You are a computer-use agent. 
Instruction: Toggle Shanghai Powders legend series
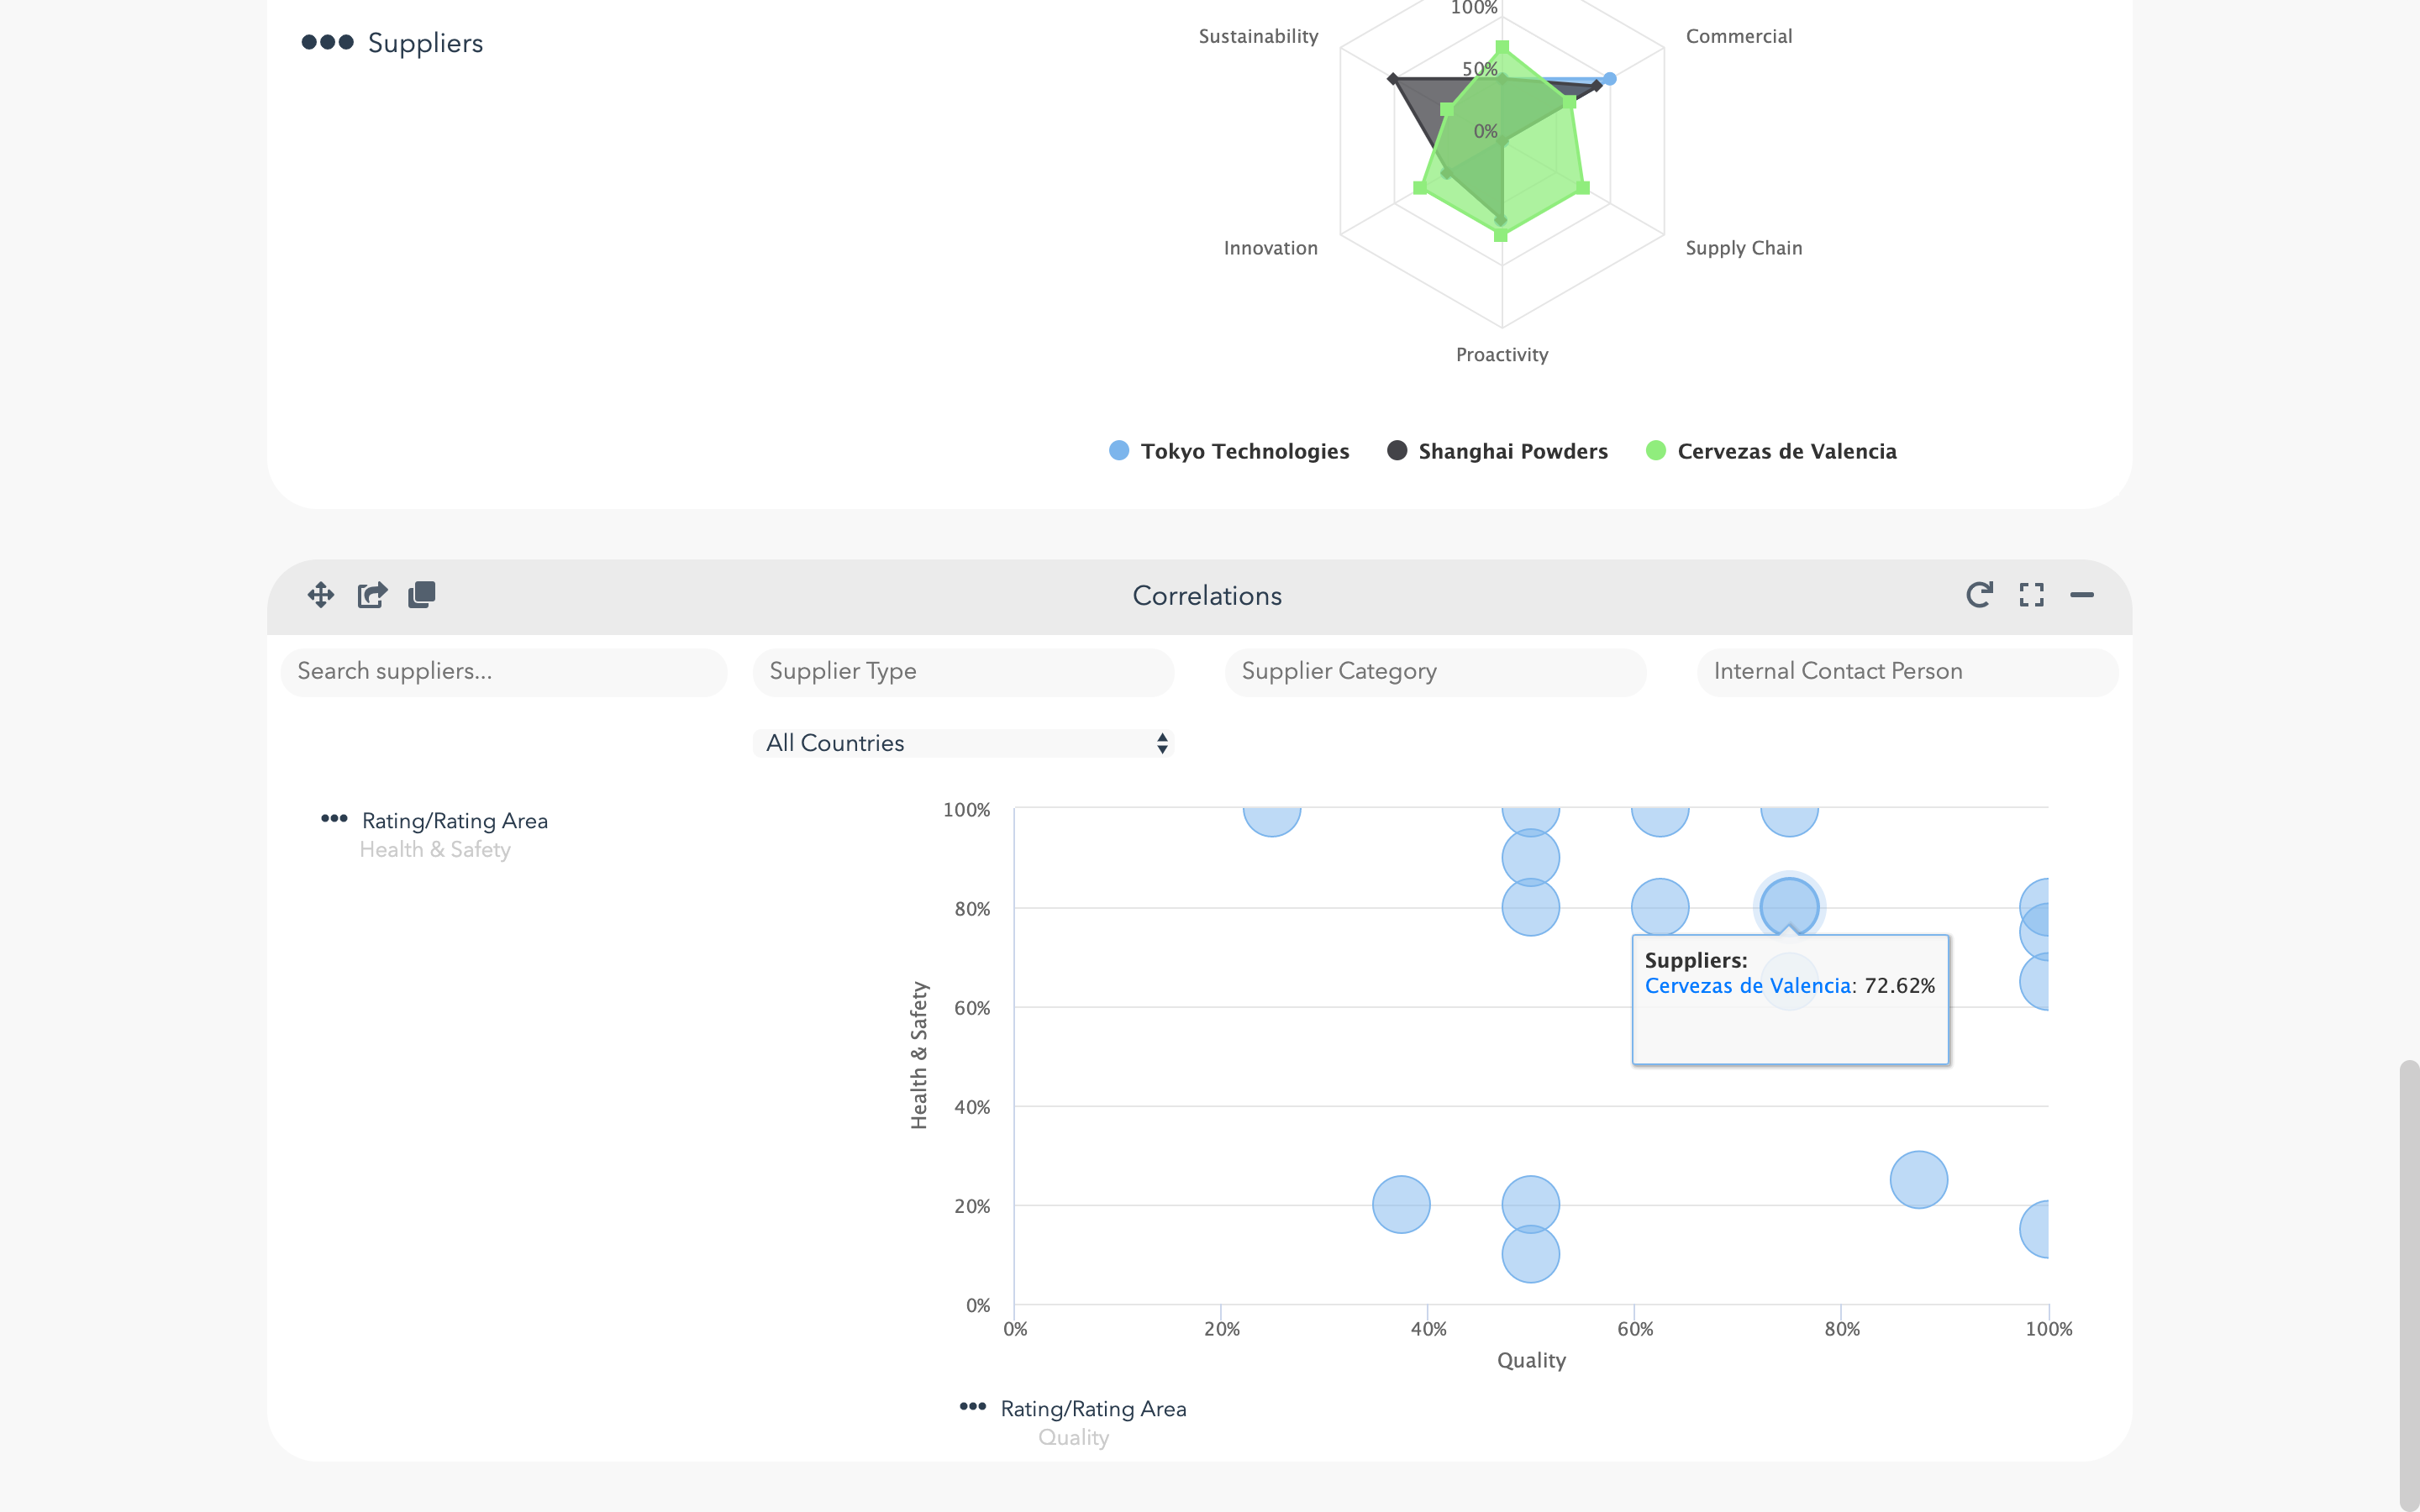coord(1512,451)
